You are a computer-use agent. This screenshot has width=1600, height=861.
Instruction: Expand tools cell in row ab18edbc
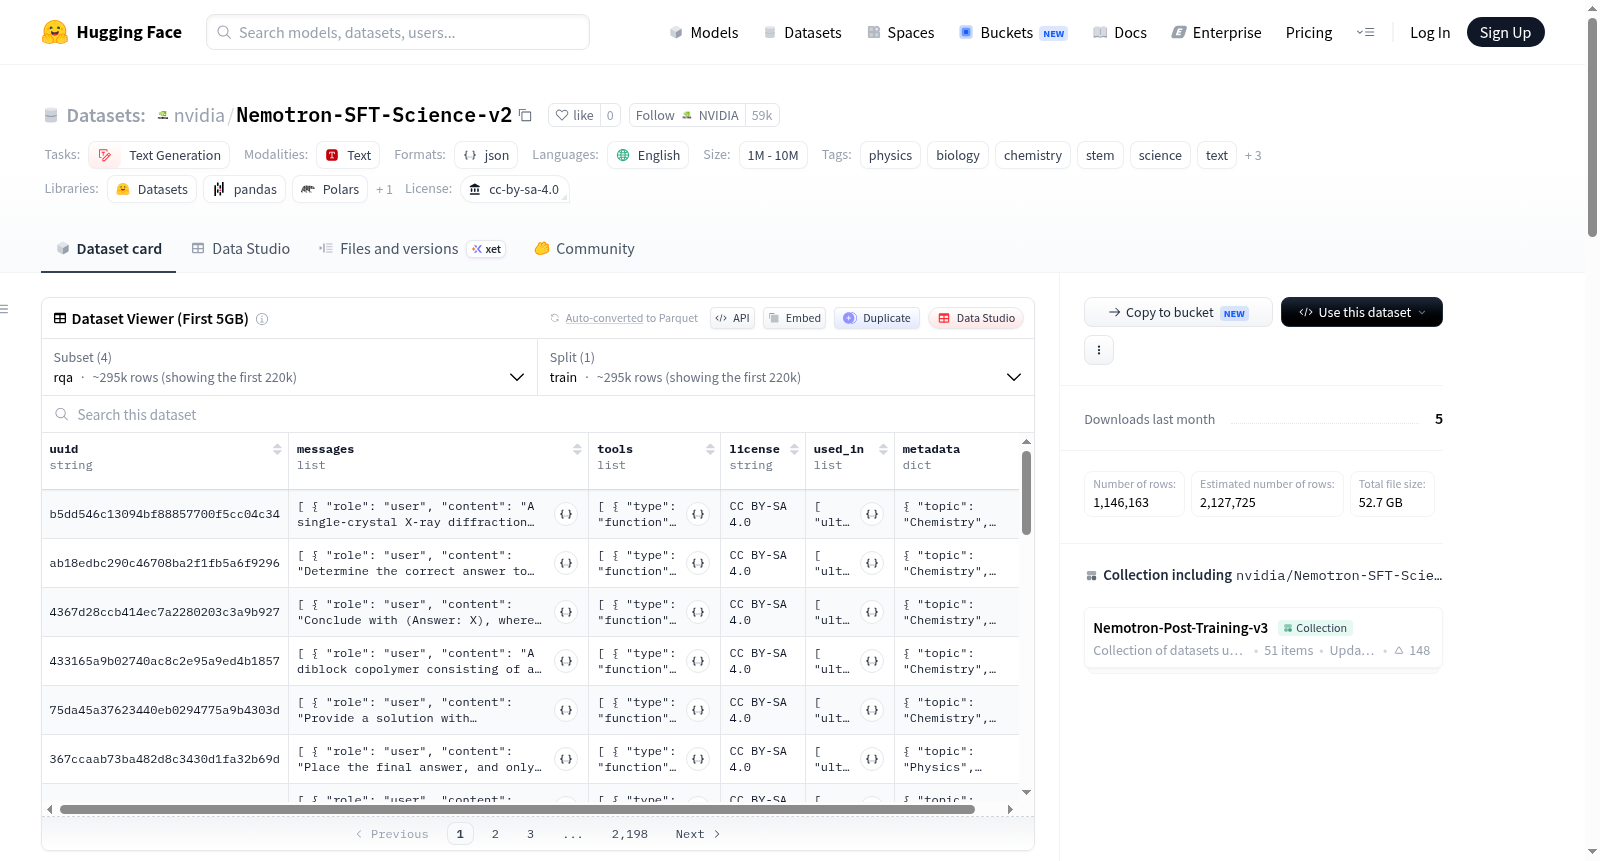tap(698, 563)
